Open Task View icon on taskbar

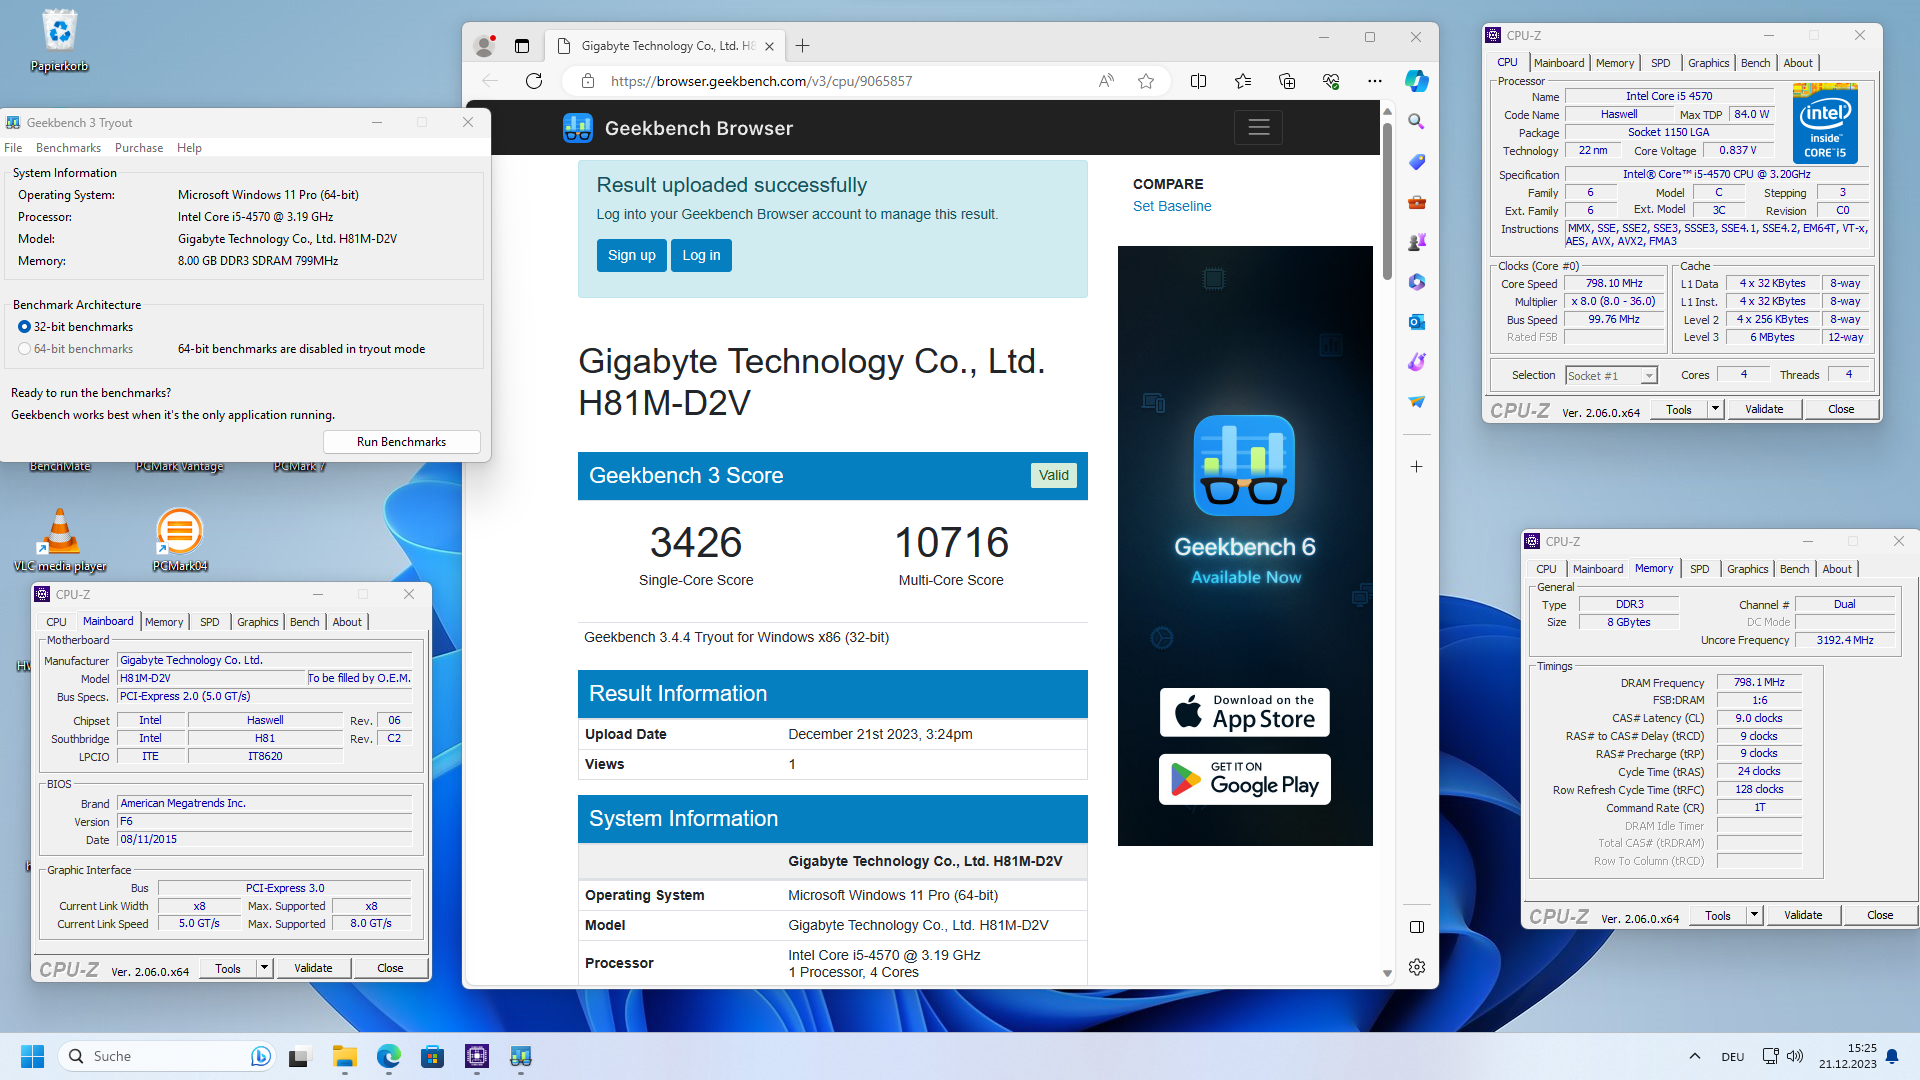click(300, 1056)
